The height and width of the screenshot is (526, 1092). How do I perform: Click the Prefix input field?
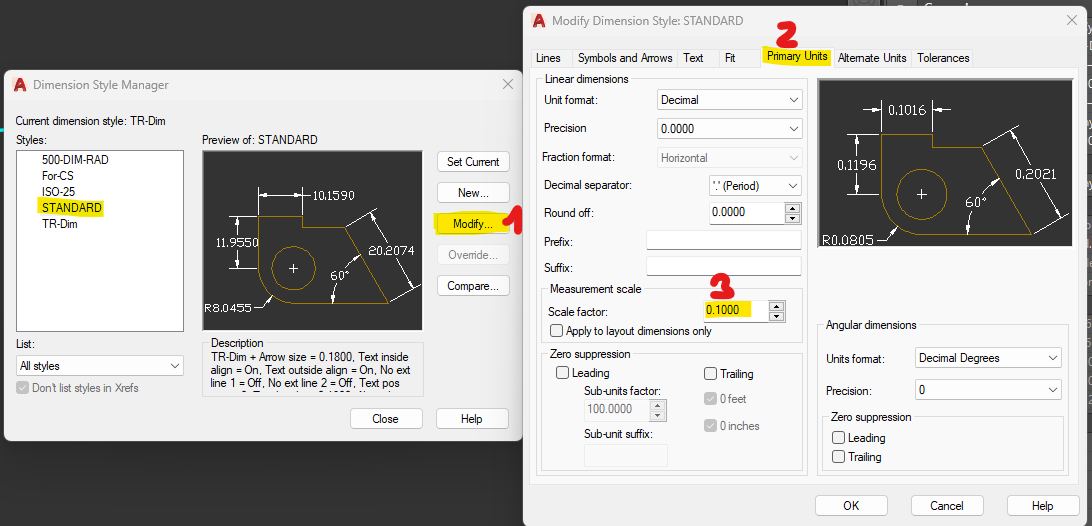[724, 240]
